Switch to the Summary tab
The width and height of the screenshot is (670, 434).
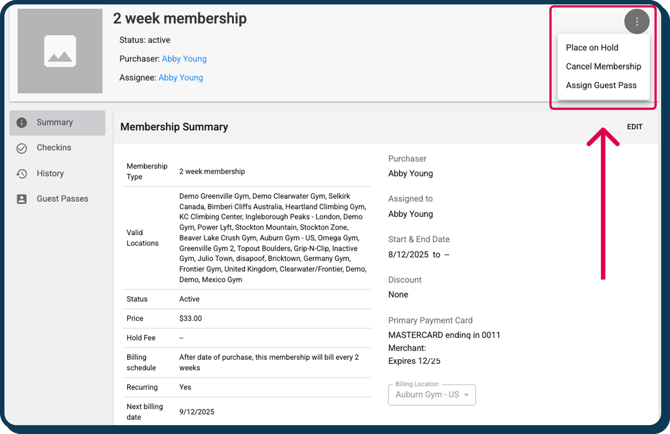tap(57, 123)
